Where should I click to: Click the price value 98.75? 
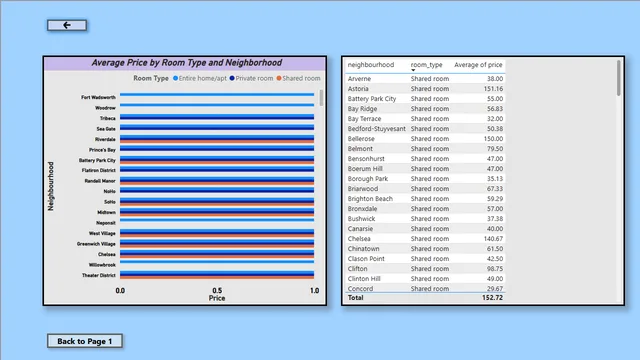click(495, 269)
